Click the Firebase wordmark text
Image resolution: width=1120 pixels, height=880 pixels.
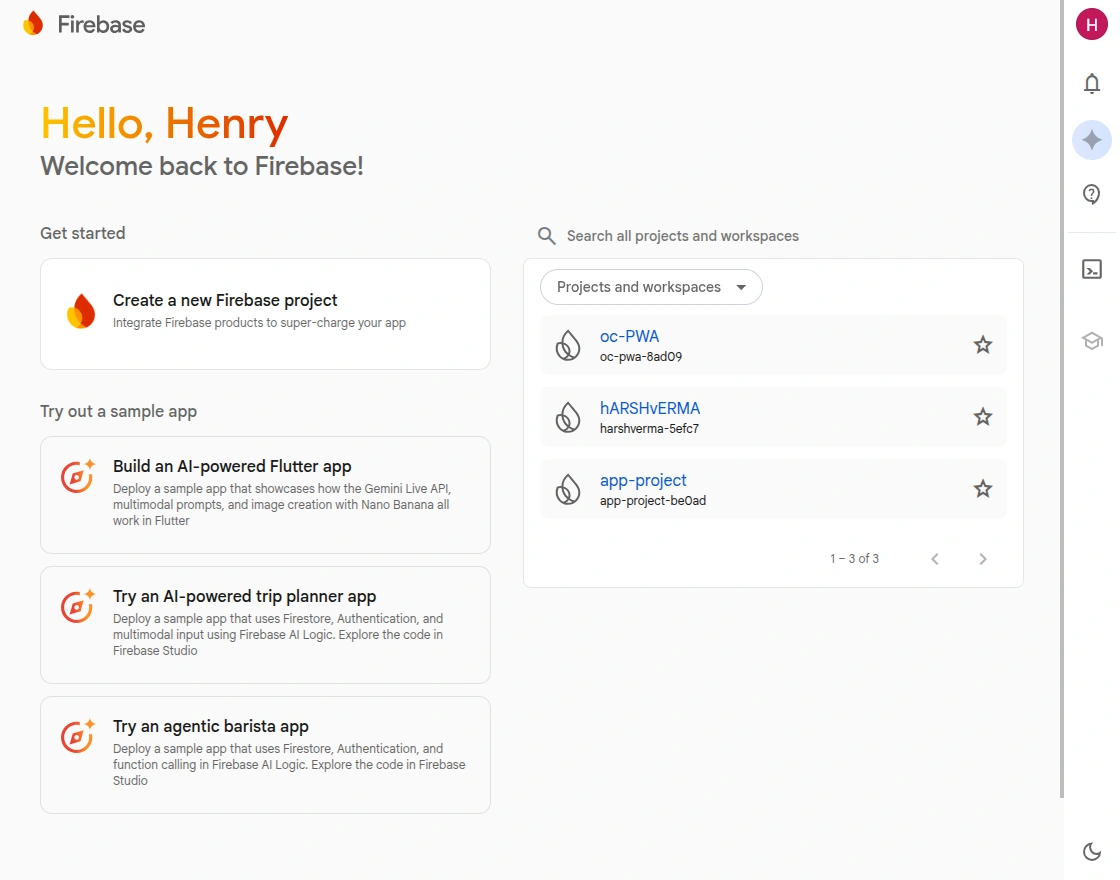coord(101,24)
